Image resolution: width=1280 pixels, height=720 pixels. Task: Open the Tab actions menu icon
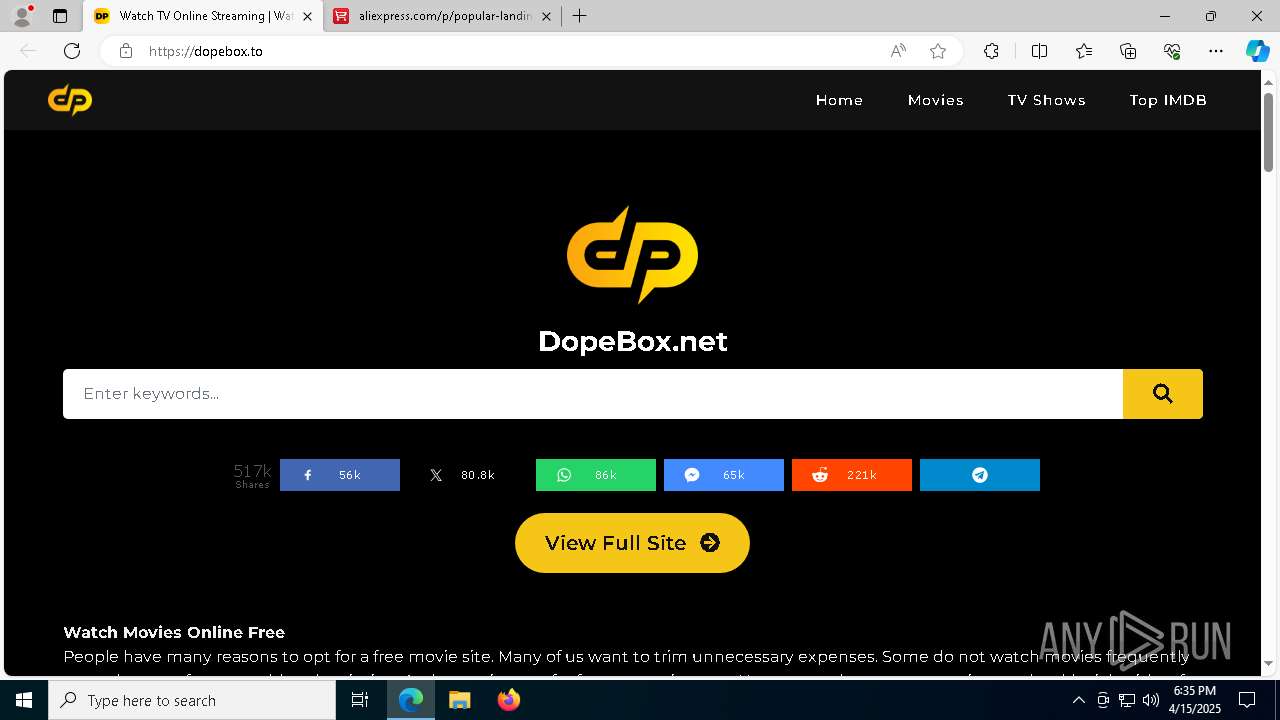(x=60, y=16)
